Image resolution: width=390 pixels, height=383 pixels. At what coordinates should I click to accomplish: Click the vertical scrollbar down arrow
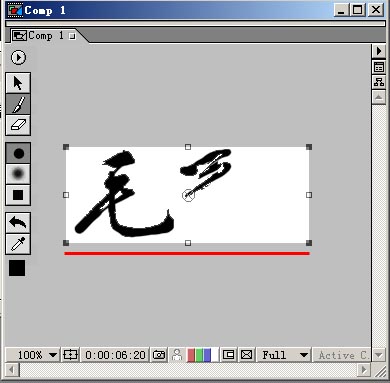379,355
